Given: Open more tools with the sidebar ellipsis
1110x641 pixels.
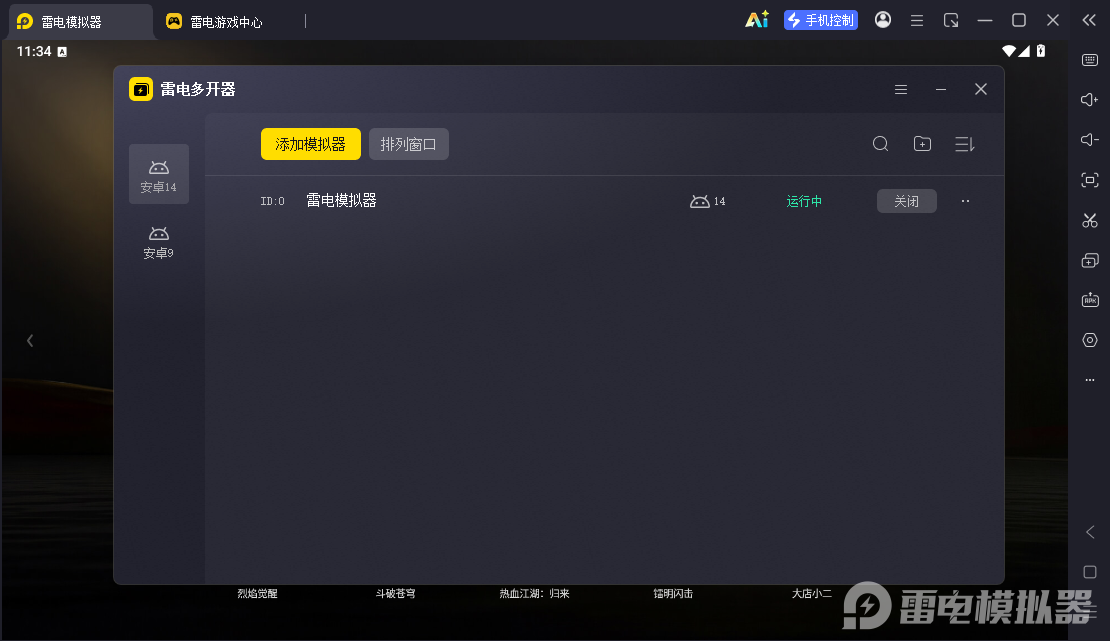Looking at the screenshot, I should click(1090, 380).
